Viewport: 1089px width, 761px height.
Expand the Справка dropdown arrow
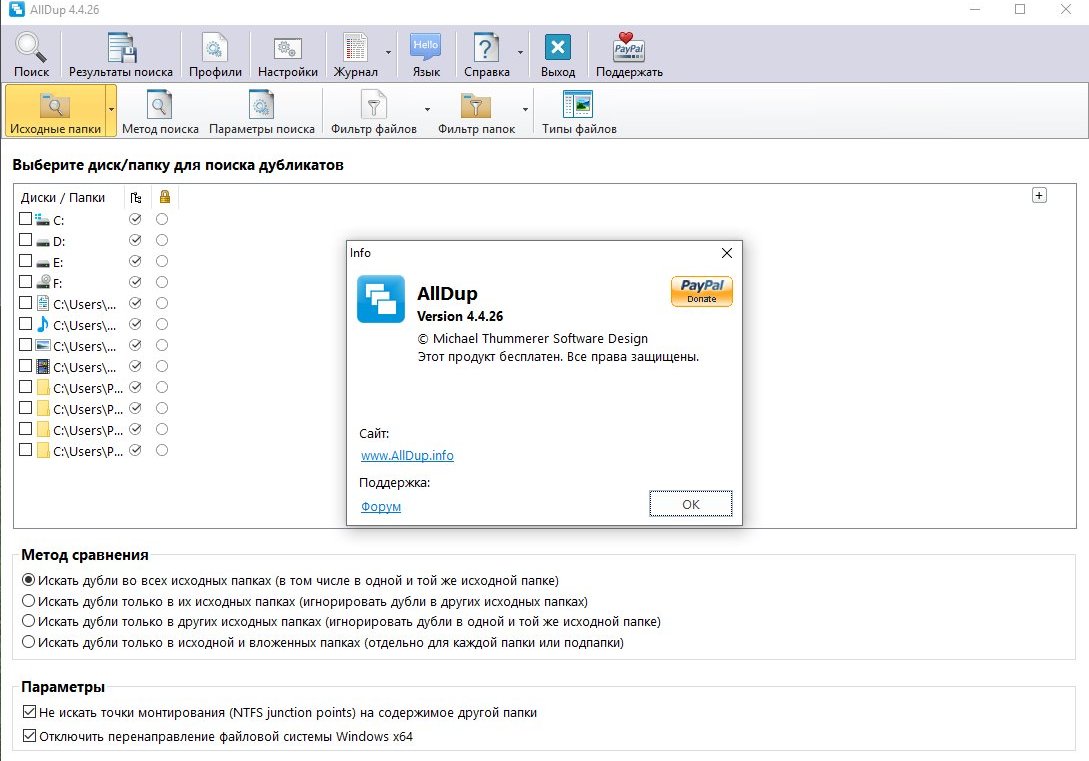(520, 53)
